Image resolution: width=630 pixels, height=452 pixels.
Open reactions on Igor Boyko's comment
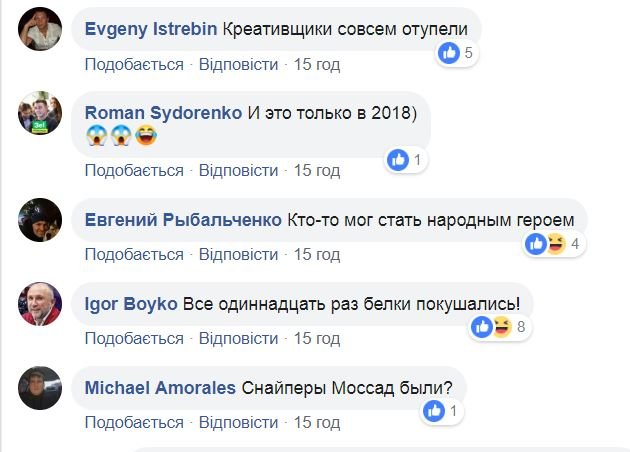tap(492, 326)
